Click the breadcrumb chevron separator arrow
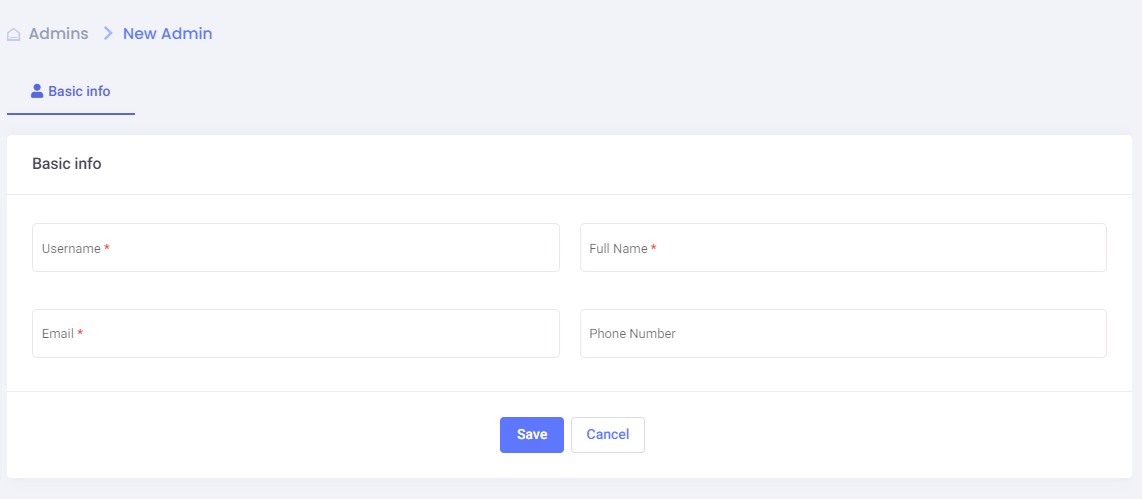Viewport: 1142px width, 499px height. click(108, 33)
